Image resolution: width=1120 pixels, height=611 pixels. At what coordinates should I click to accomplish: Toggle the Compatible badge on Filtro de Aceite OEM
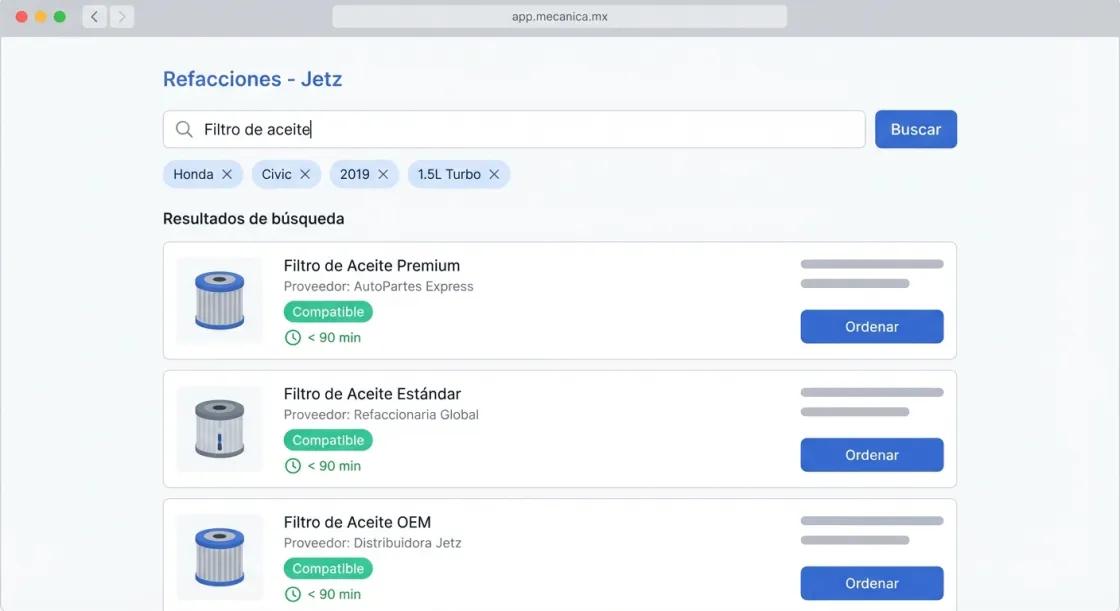click(x=328, y=567)
